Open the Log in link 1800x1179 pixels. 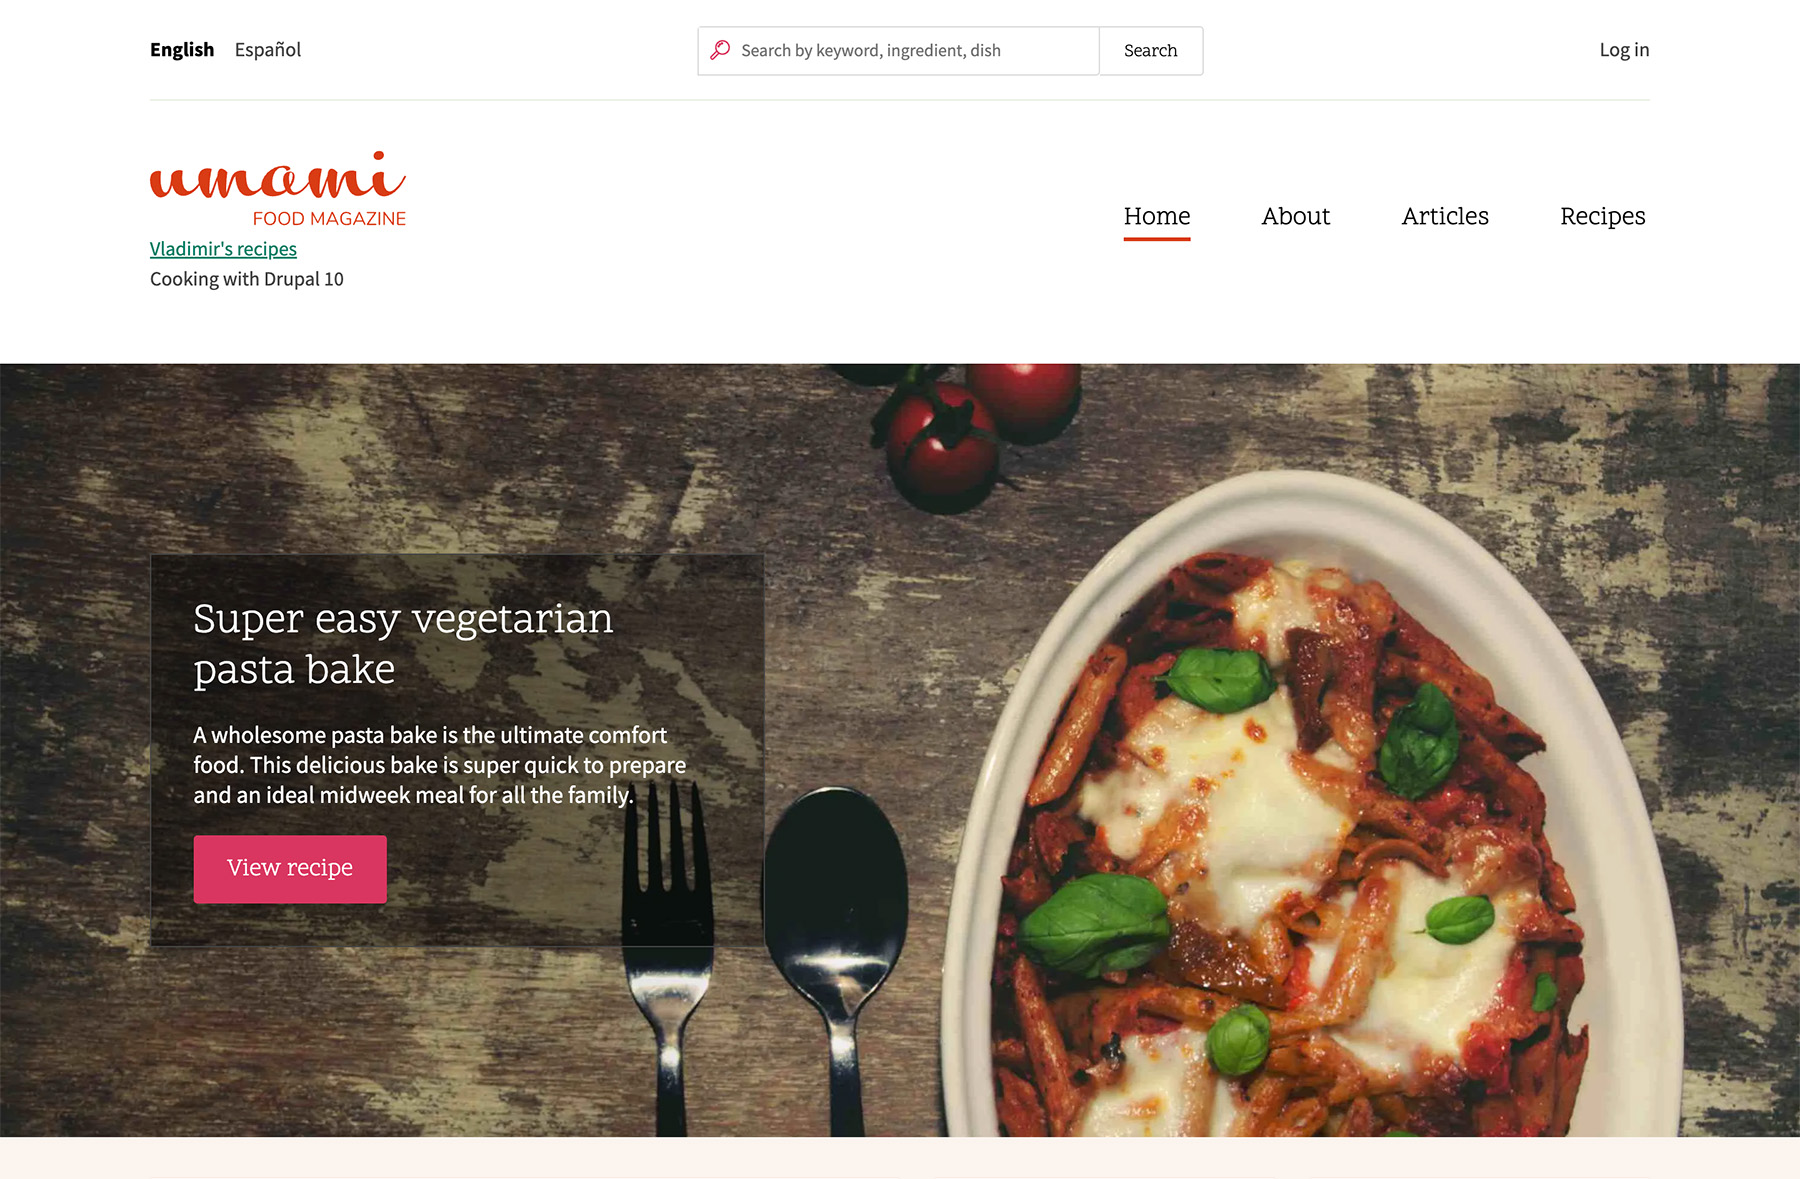pyautogui.click(x=1624, y=49)
